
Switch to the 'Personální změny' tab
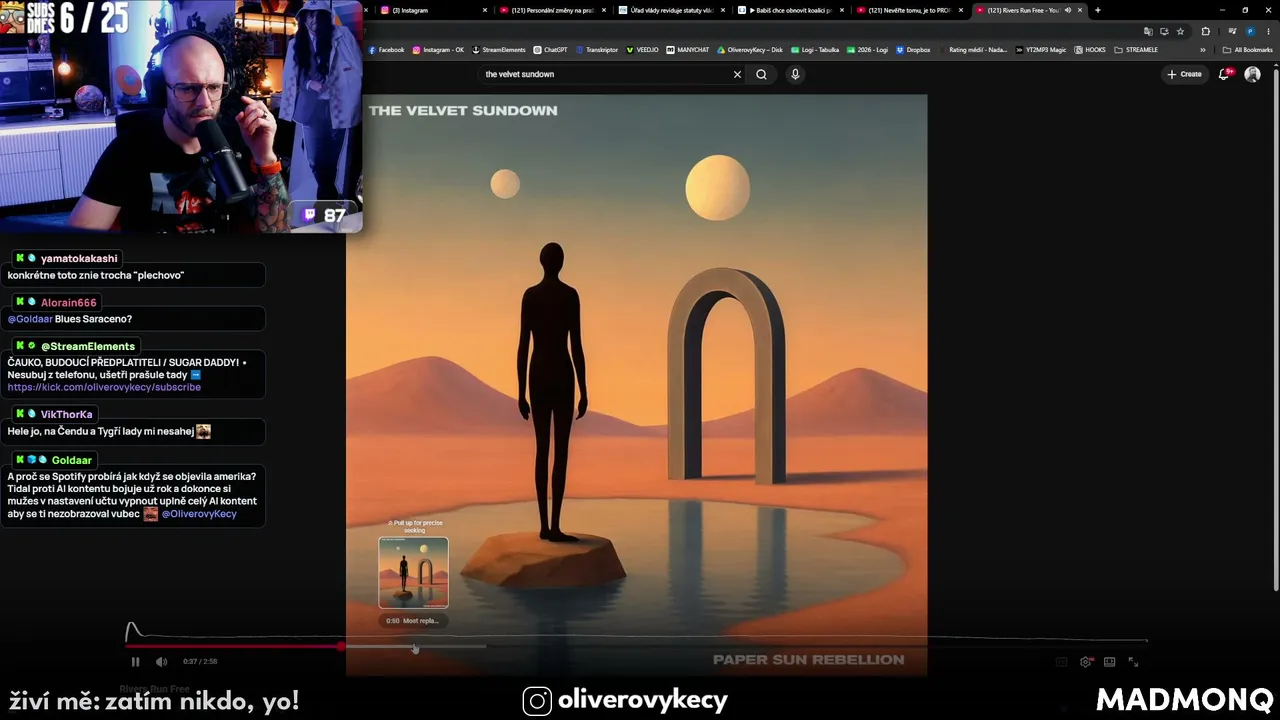click(553, 10)
